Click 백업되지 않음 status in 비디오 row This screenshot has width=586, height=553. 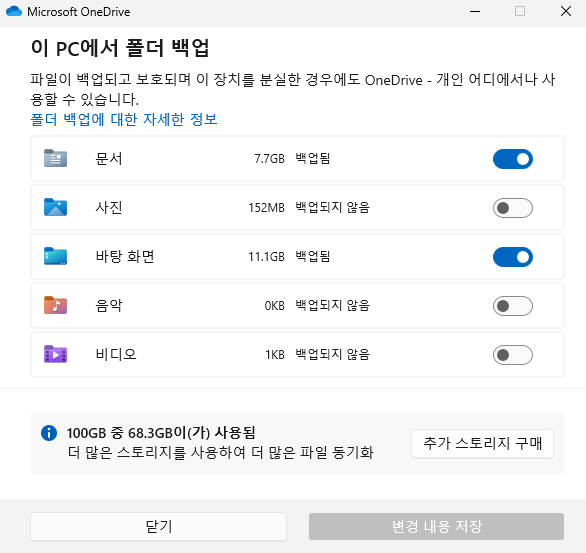pyautogui.click(x=333, y=354)
